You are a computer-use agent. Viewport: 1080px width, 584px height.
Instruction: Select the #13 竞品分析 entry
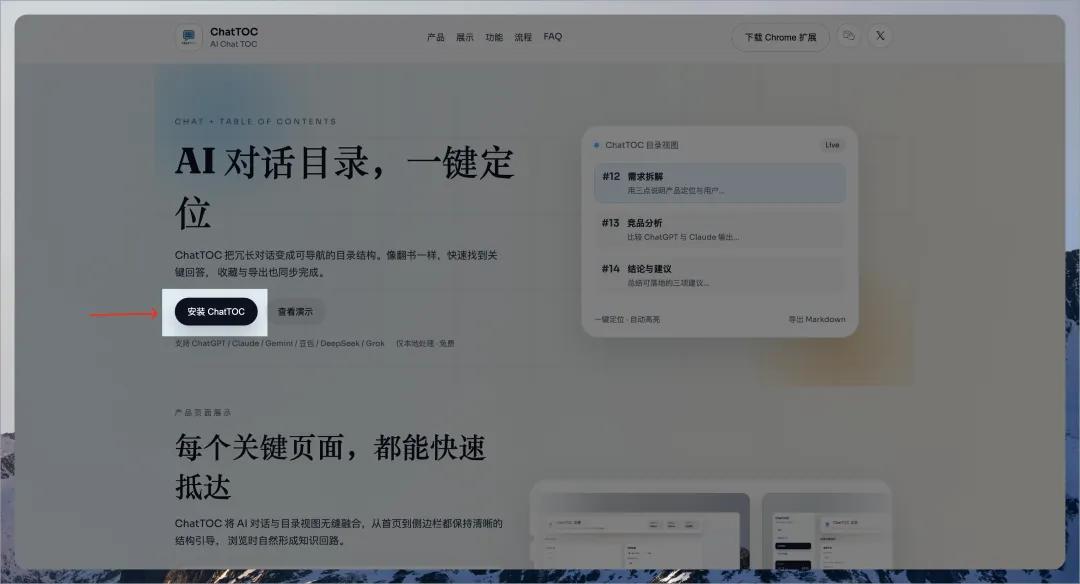(720, 229)
